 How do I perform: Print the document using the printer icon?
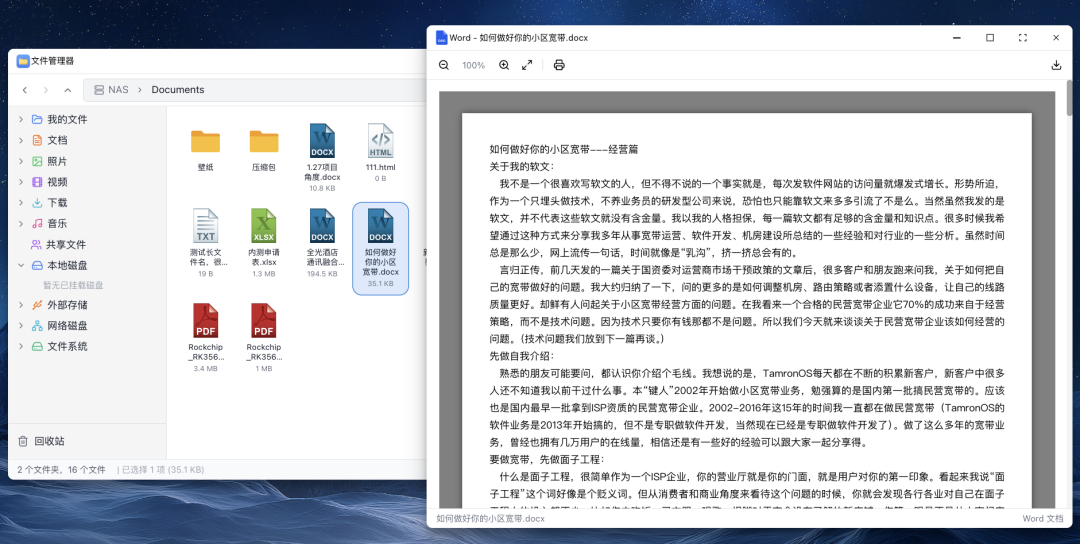[x=559, y=65]
